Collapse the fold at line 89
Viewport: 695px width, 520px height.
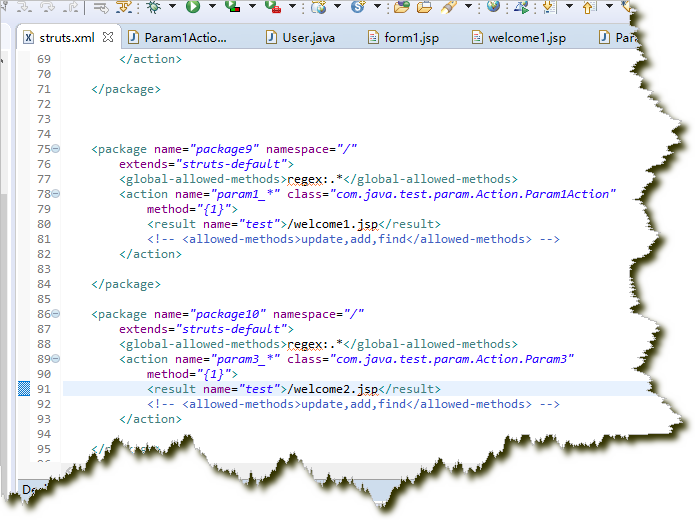click(55, 359)
